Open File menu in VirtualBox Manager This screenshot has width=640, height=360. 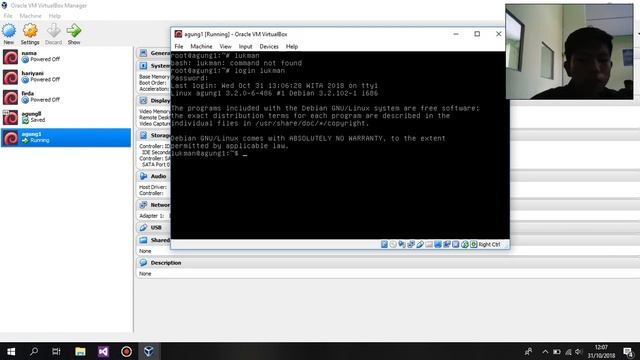click(x=8, y=16)
